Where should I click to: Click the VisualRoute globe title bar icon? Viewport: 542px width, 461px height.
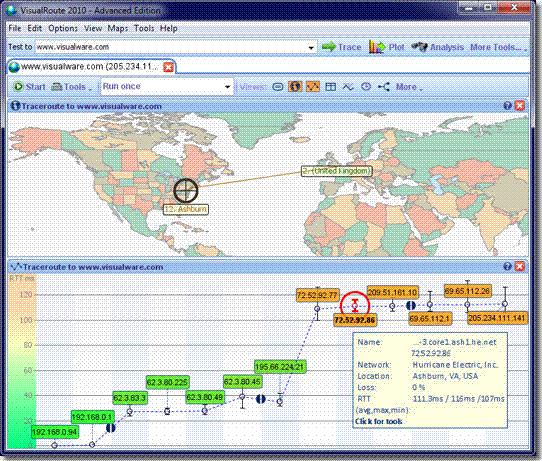tap(11, 10)
